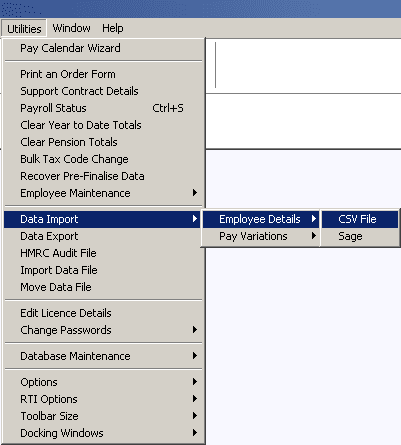This screenshot has width=401, height=445.
Task: Choose Move Data File
Action: point(103,287)
